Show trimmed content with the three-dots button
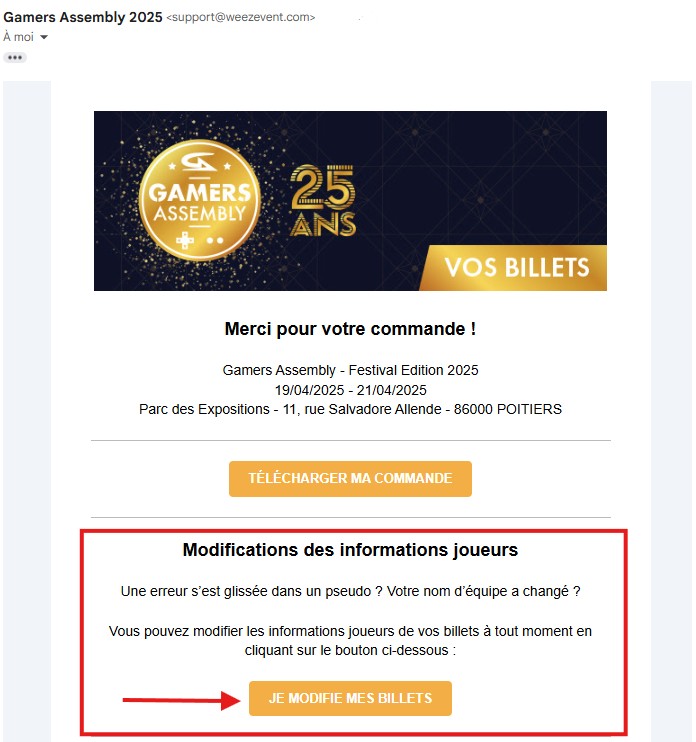This screenshot has height=742, width=696. pos(15,58)
